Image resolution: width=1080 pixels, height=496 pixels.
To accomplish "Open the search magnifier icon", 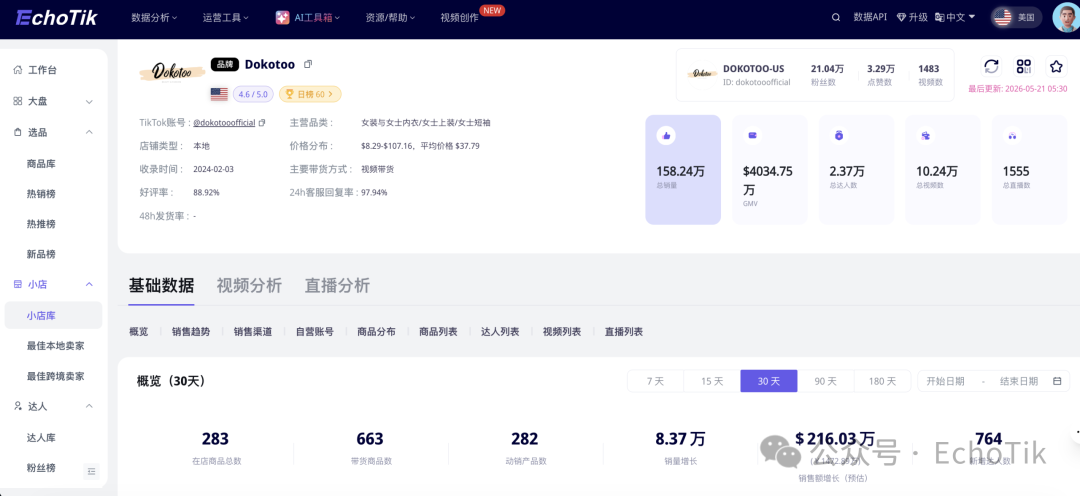I will [x=835, y=18].
